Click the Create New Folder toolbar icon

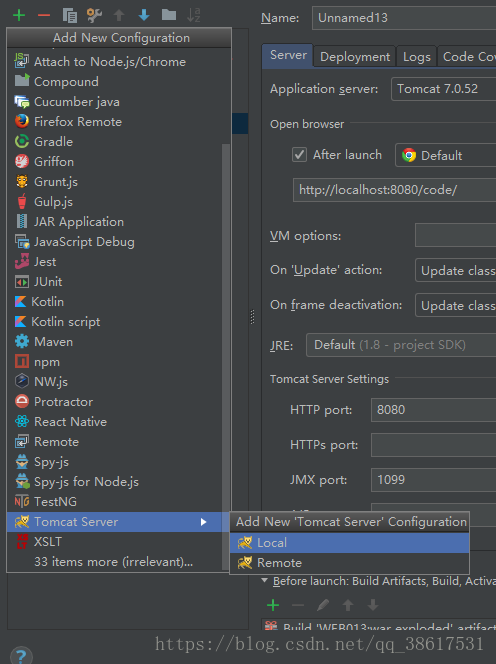[169, 15]
